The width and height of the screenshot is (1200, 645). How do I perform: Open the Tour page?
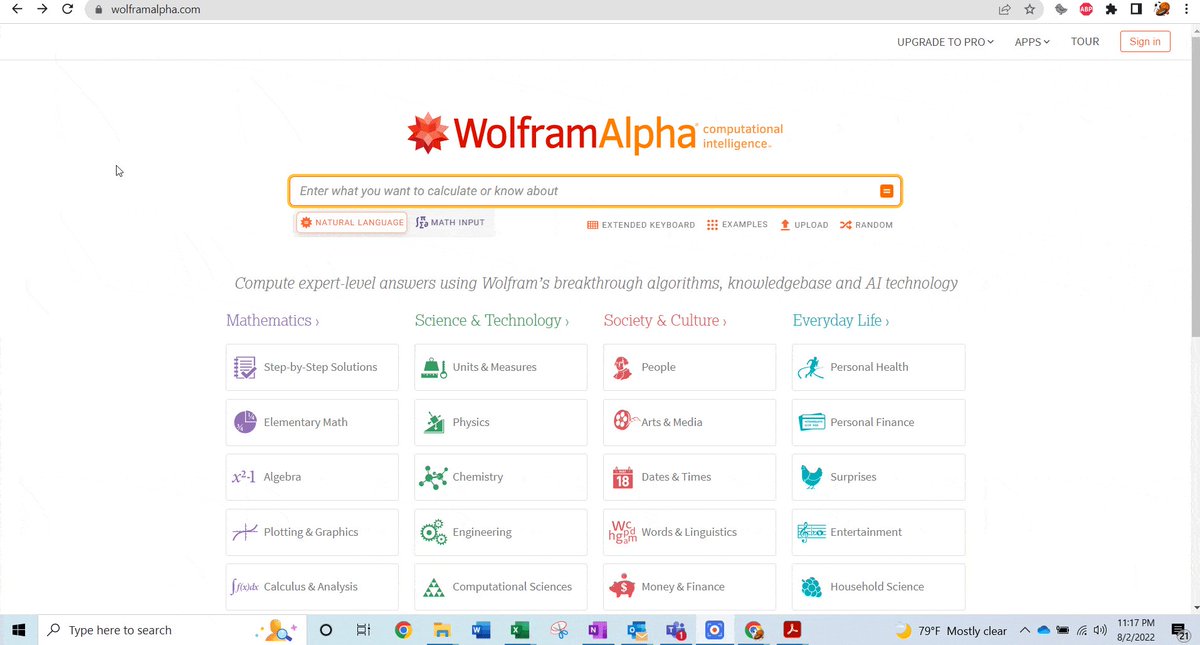[1085, 42]
